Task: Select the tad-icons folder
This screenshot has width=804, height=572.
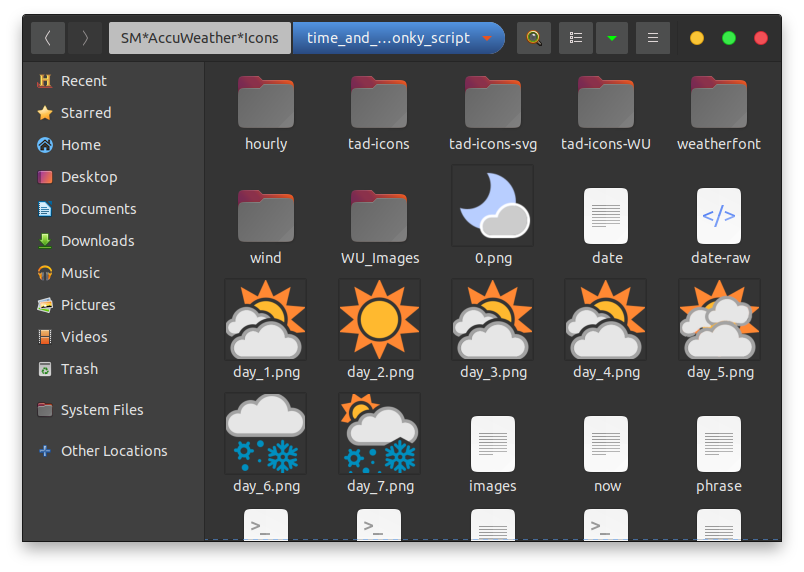Action: [379, 102]
